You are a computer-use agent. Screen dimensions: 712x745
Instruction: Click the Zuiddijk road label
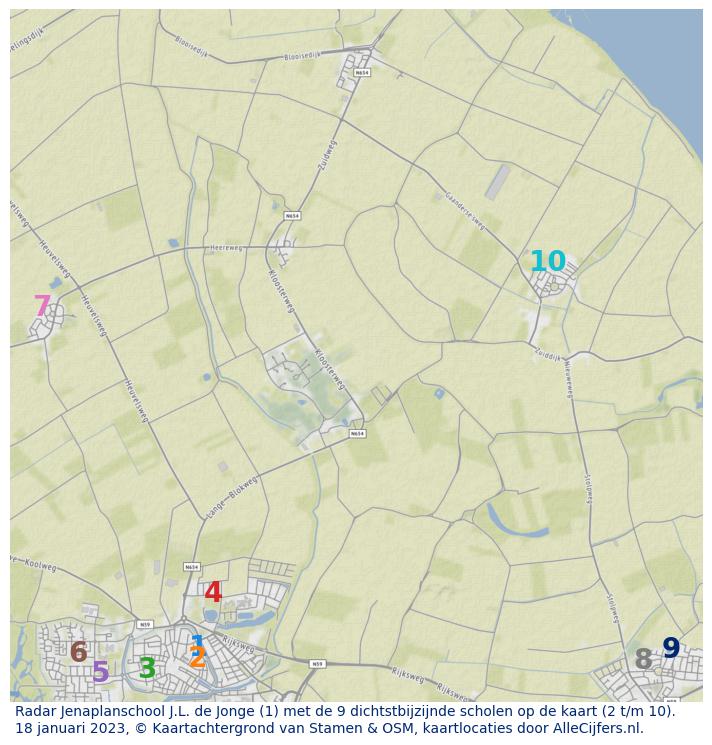click(548, 354)
